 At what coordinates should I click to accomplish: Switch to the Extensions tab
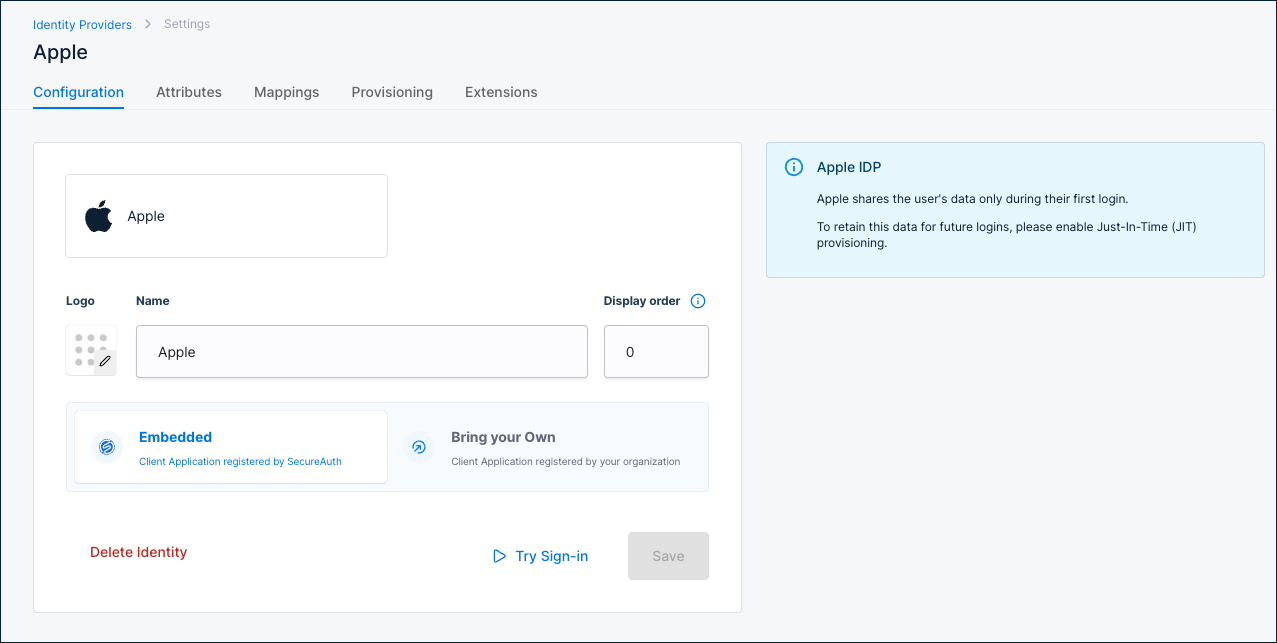pos(501,92)
